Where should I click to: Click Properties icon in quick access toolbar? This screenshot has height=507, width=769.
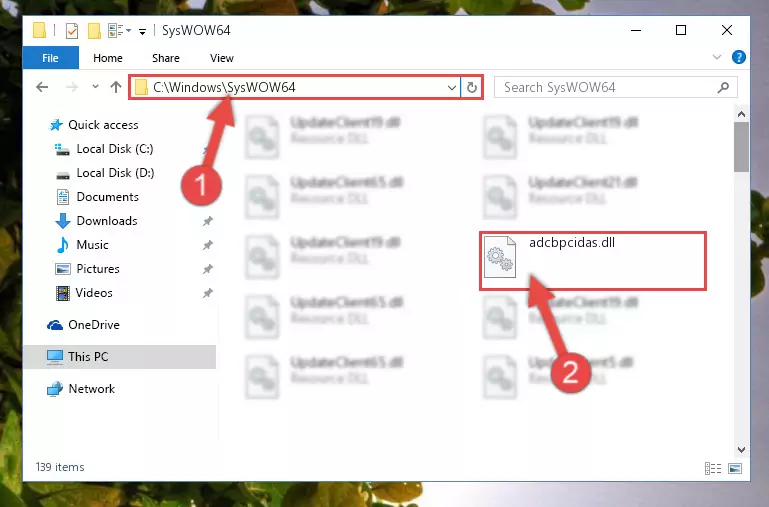click(72, 30)
